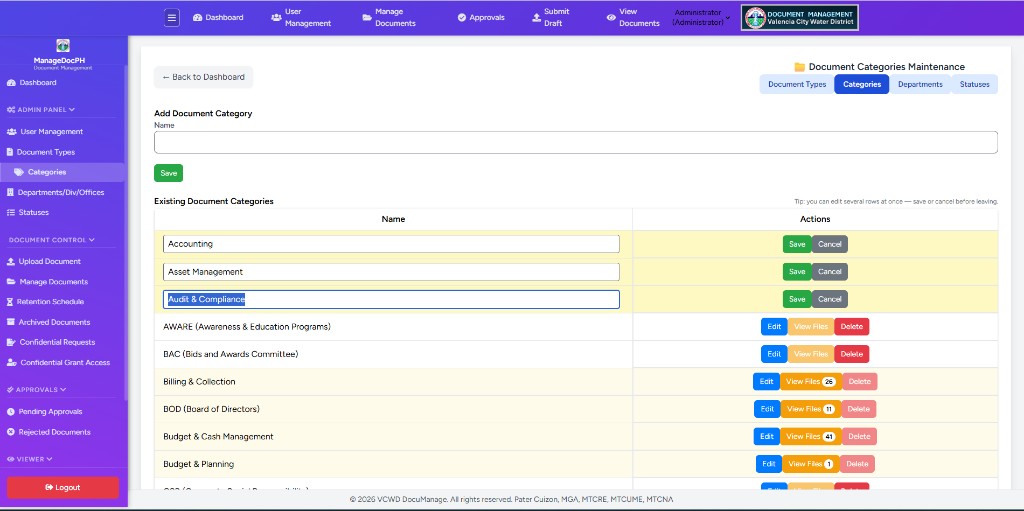Collapse the Document Control section
The height and width of the screenshot is (511, 1024).
click(x=51, y=240)
